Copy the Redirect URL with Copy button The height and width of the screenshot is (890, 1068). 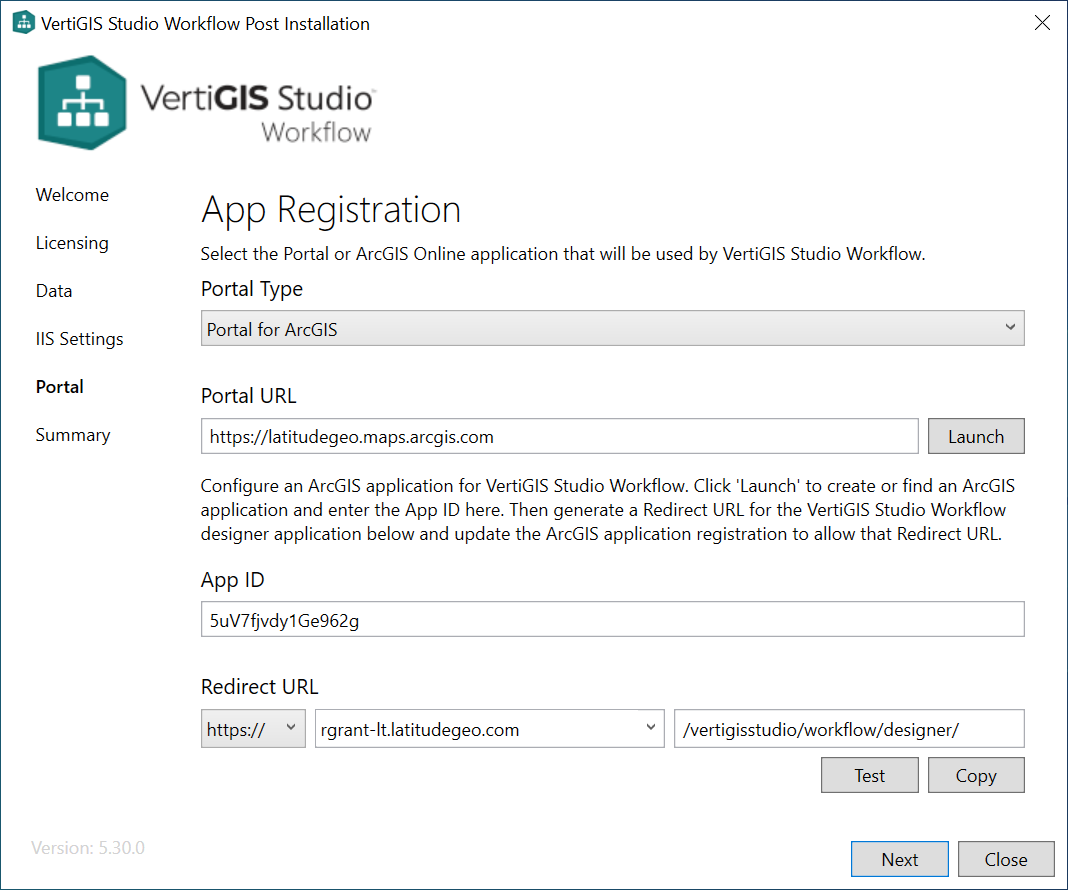coord(975,776)
